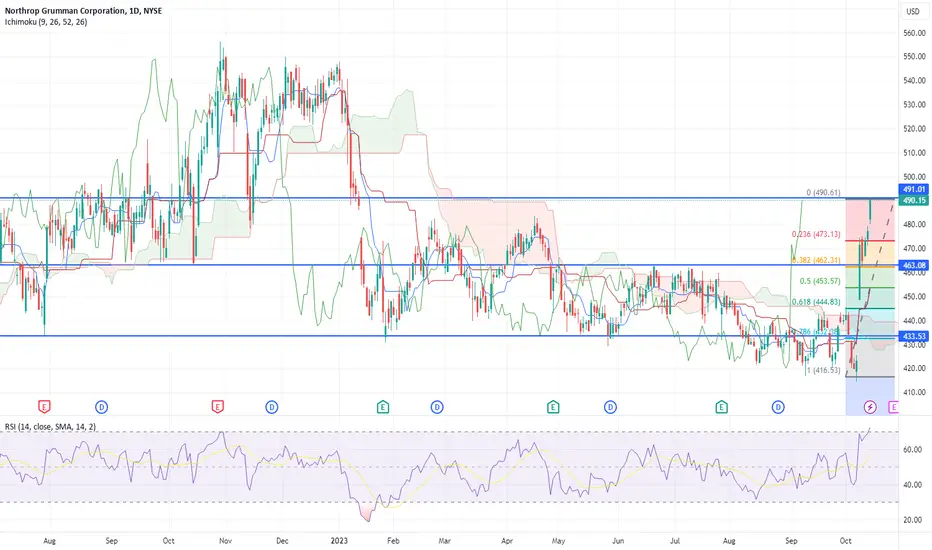Click the 560.00 price axis label
The height and width of the screenshot is (550, 932).
[x=914, y=33]
